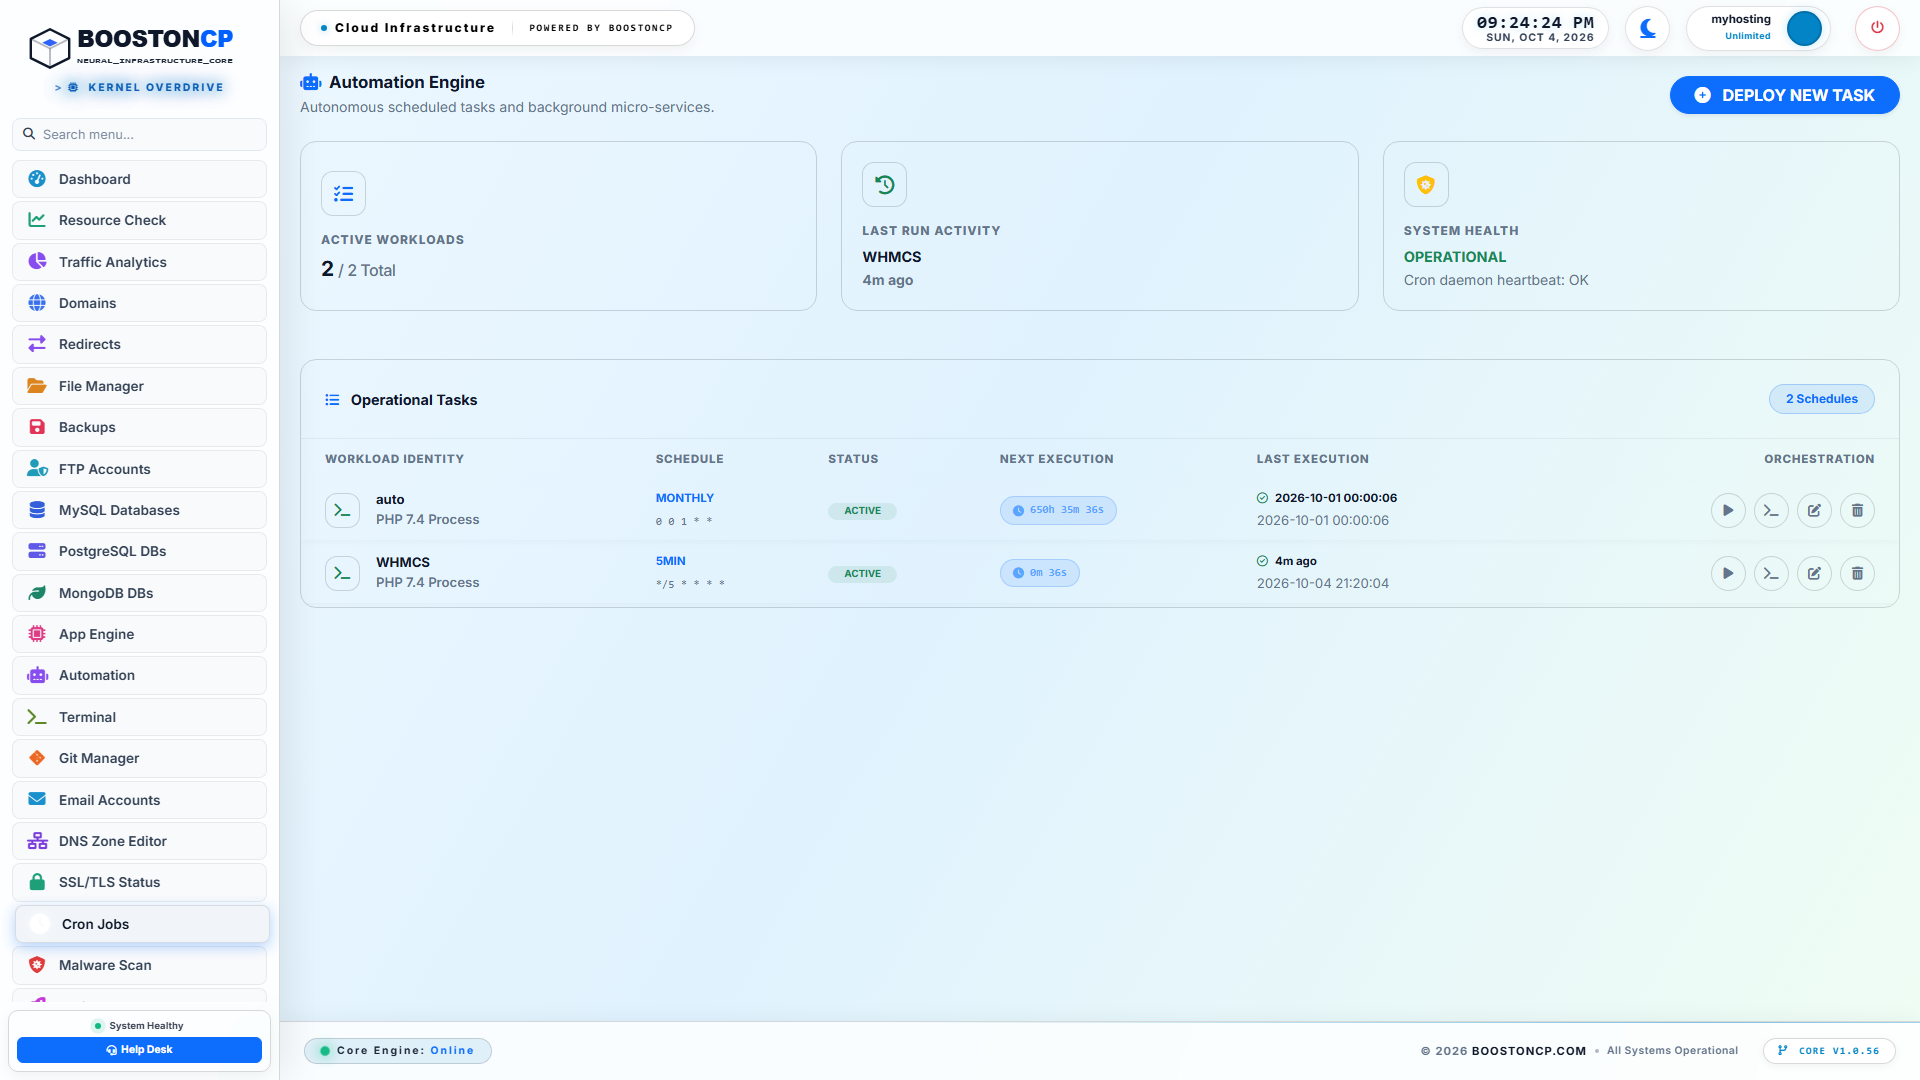Navigate to Domains
Screen dimensions: 1920x1080
click(139, 303)
